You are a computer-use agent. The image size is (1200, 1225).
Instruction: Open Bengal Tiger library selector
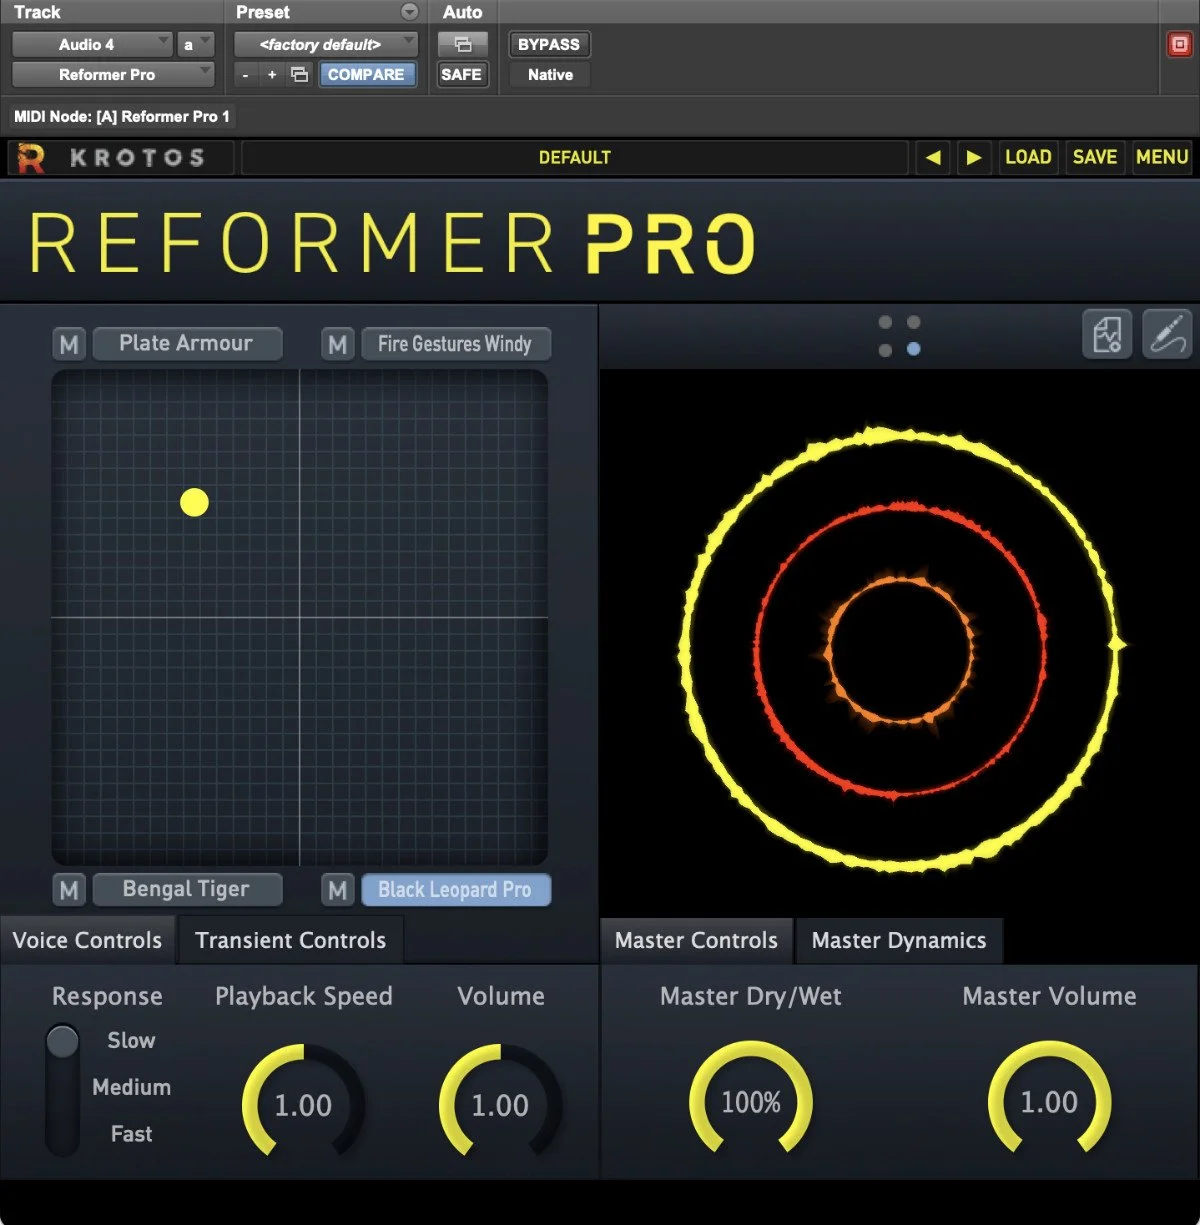coord(187,889)
